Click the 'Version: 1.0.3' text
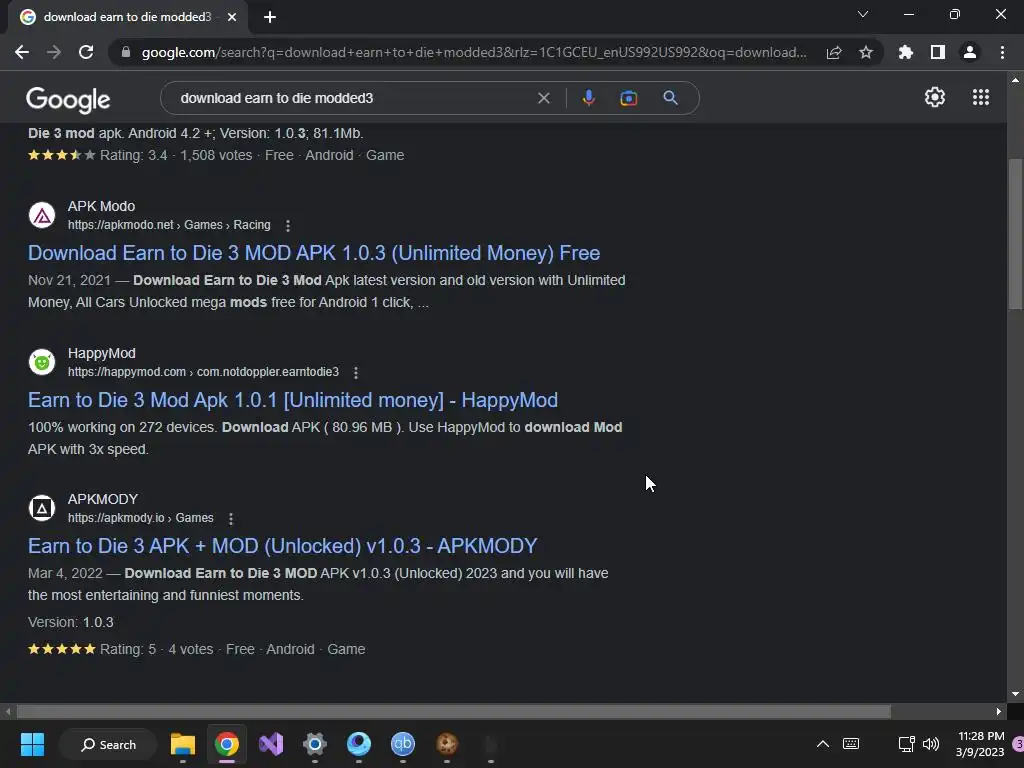 coord(71,622)
